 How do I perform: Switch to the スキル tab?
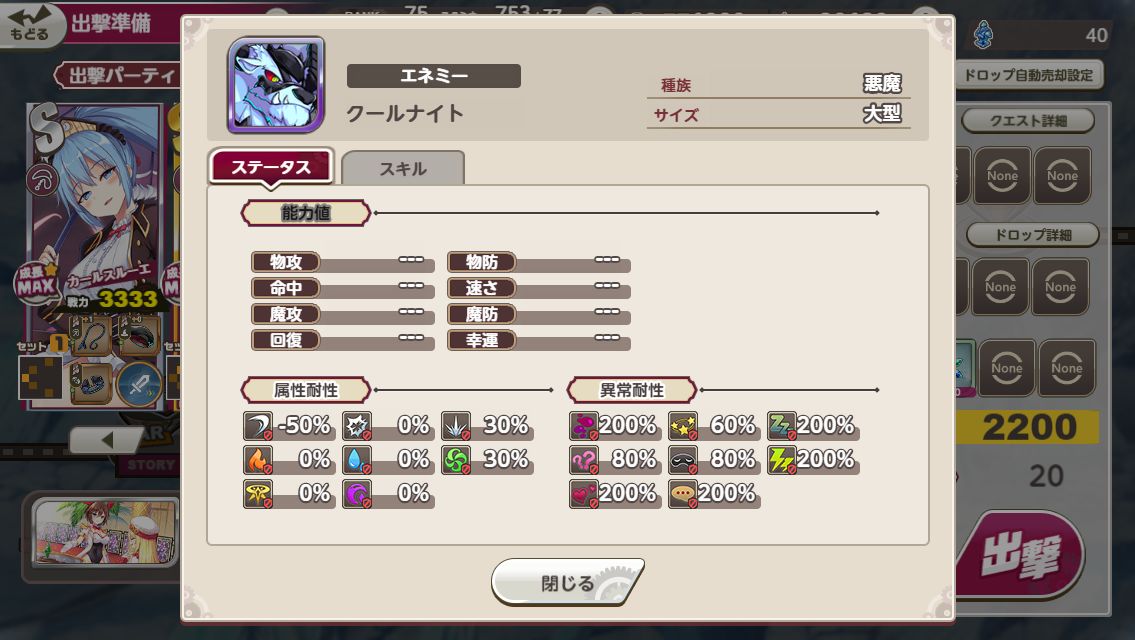tap(403, 168)
